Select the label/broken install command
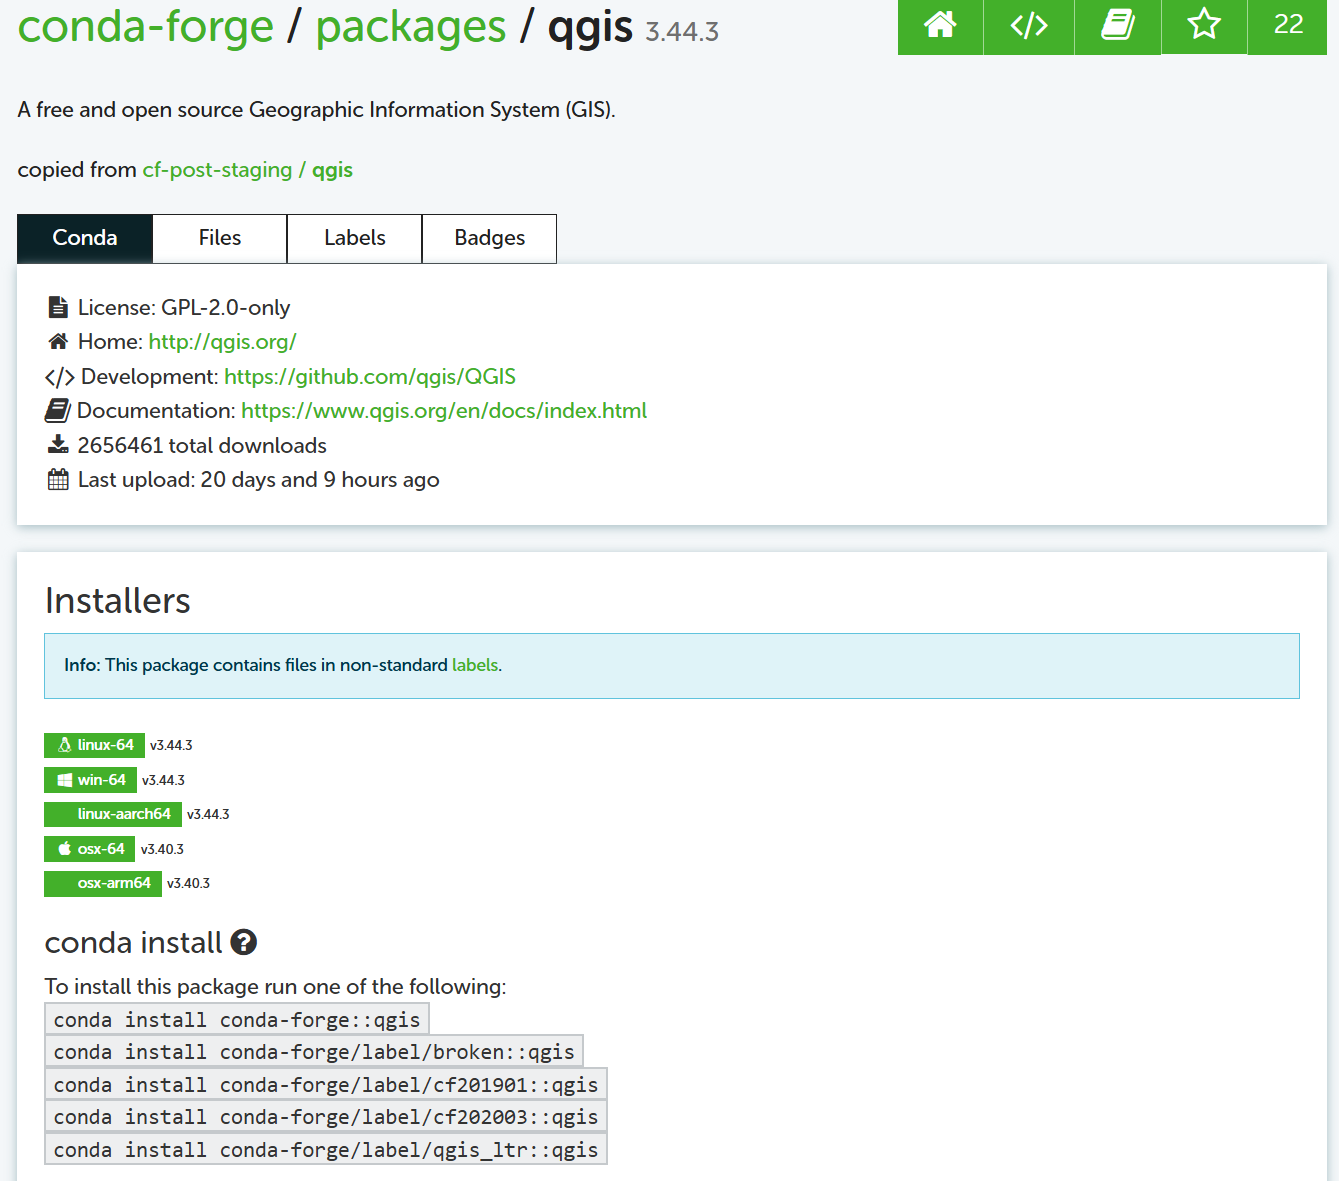Viewport: 1339px width, 1181px height. click(x=314, y=1052)
